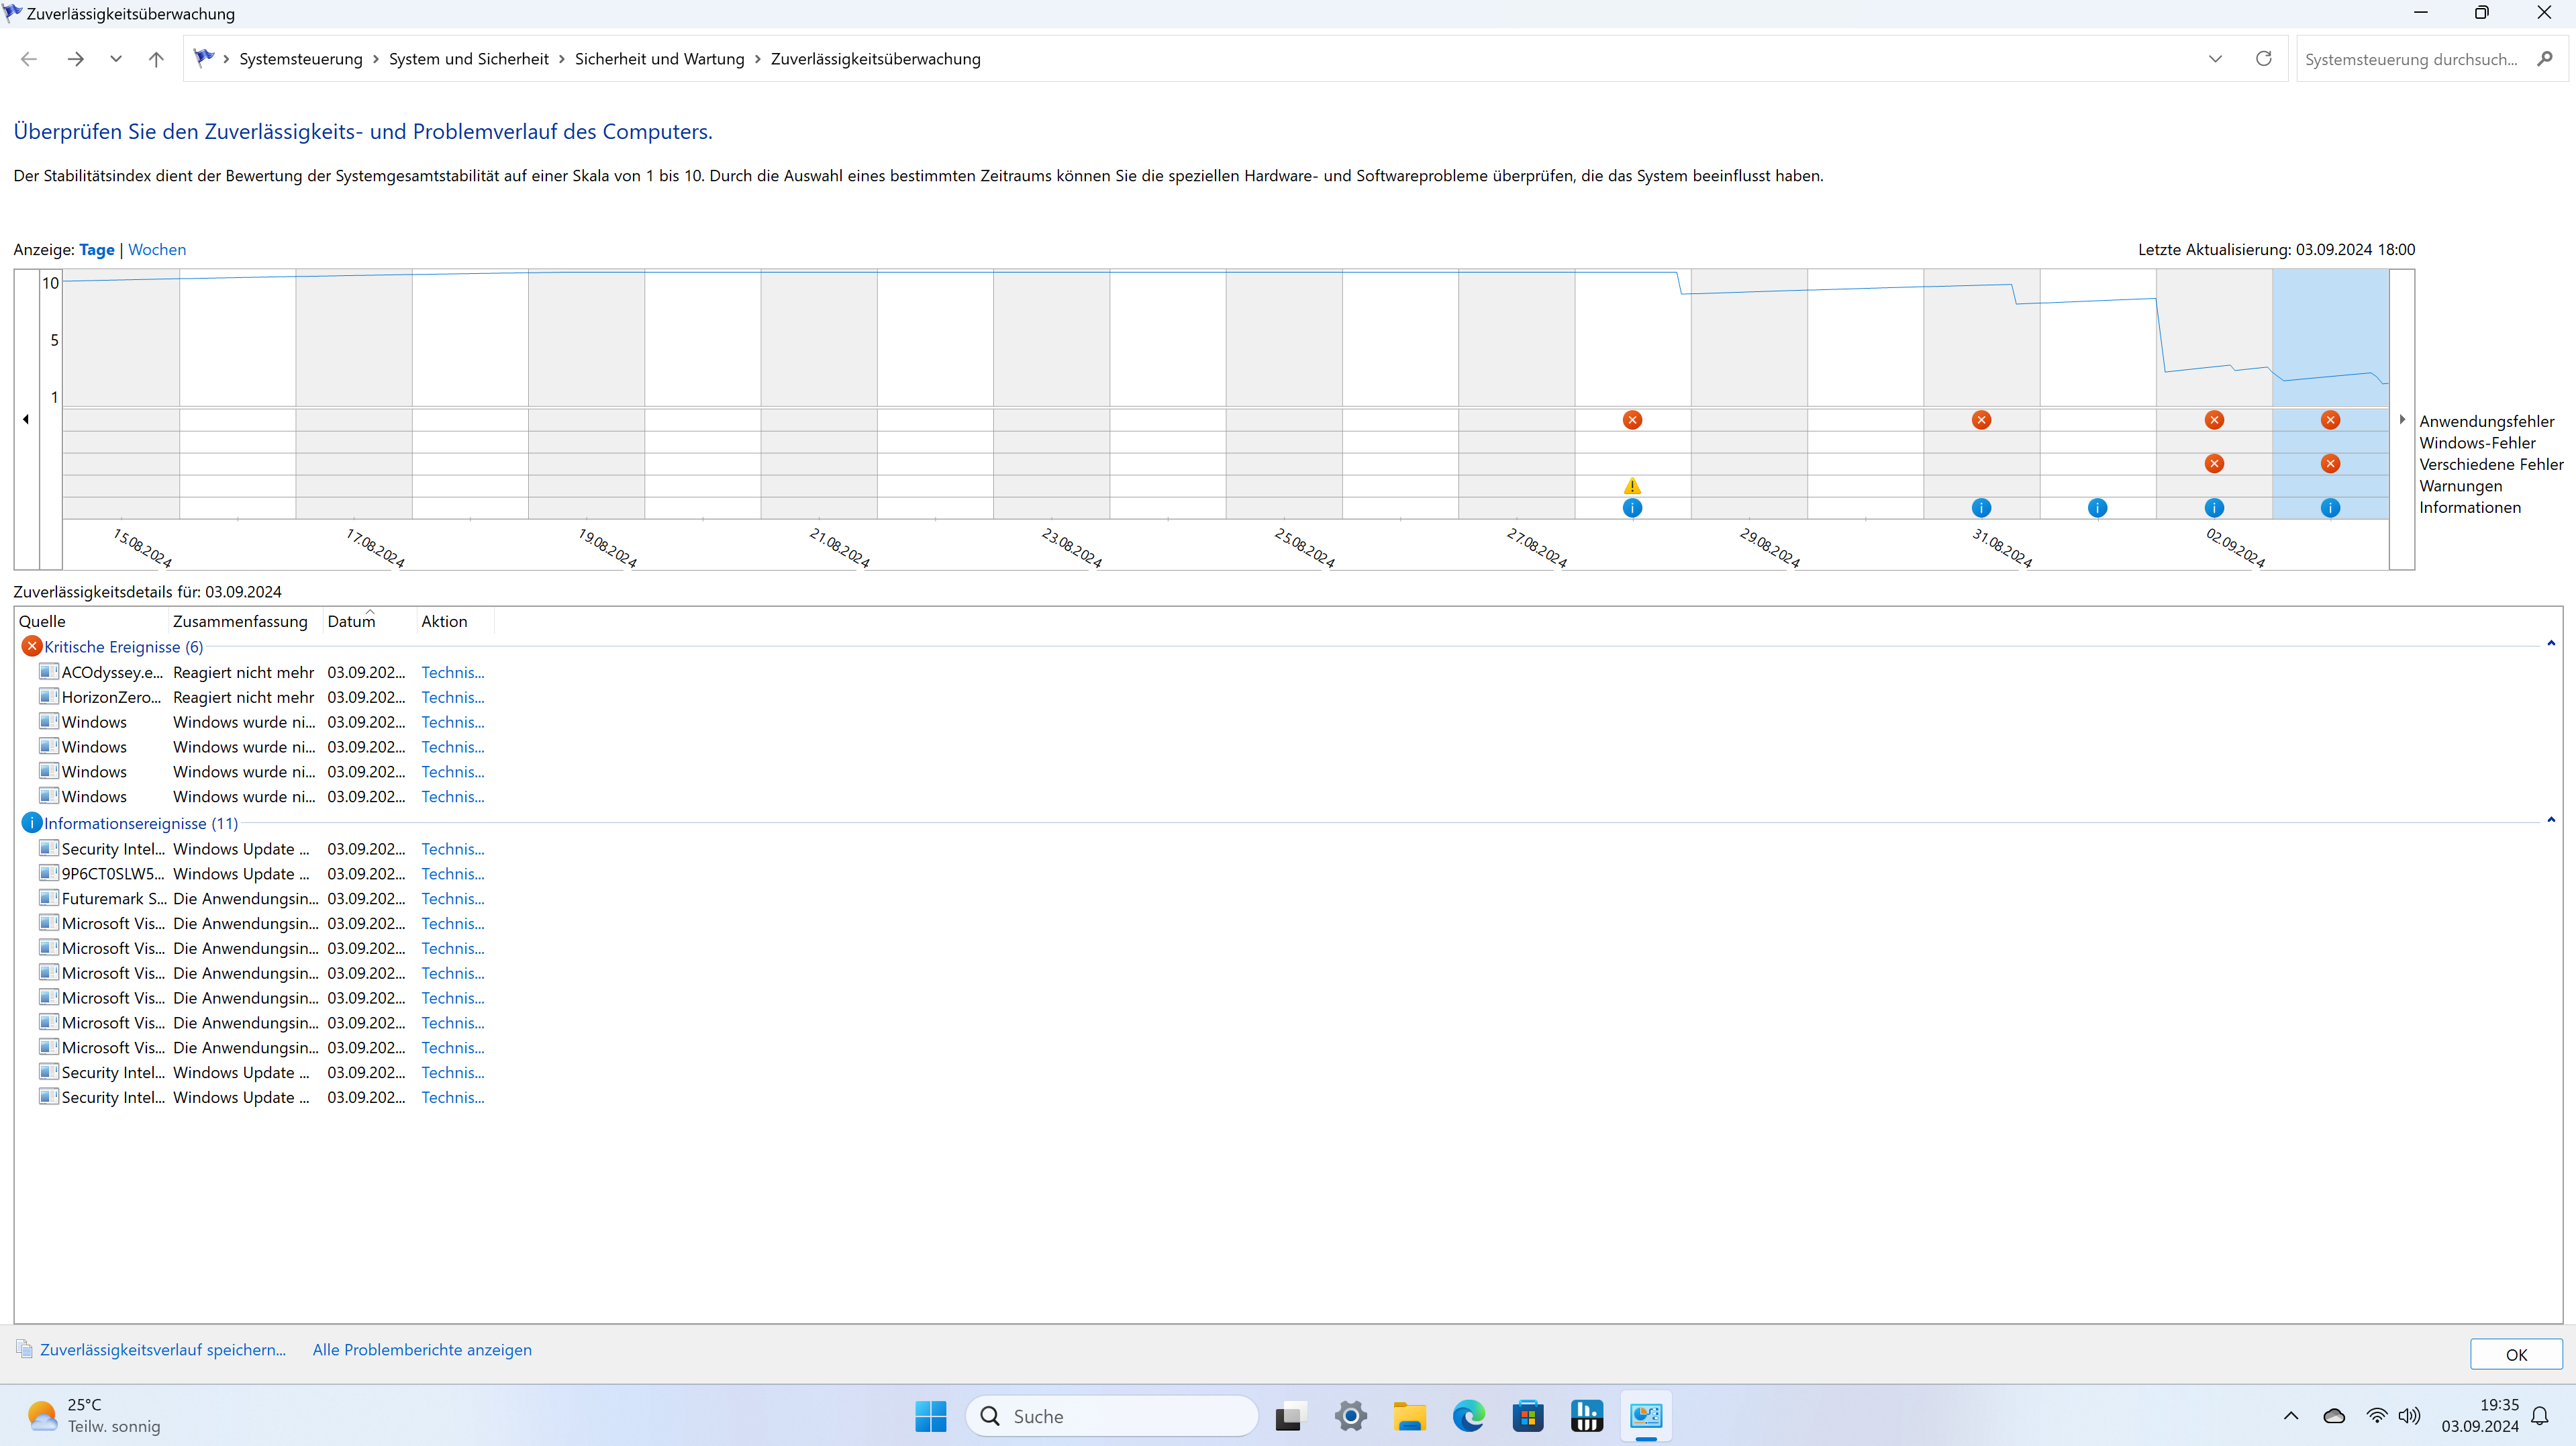This screenshot has height=1446, width=2576.
Task: Click the refresh button in address bar
Action: [2263, 59]
